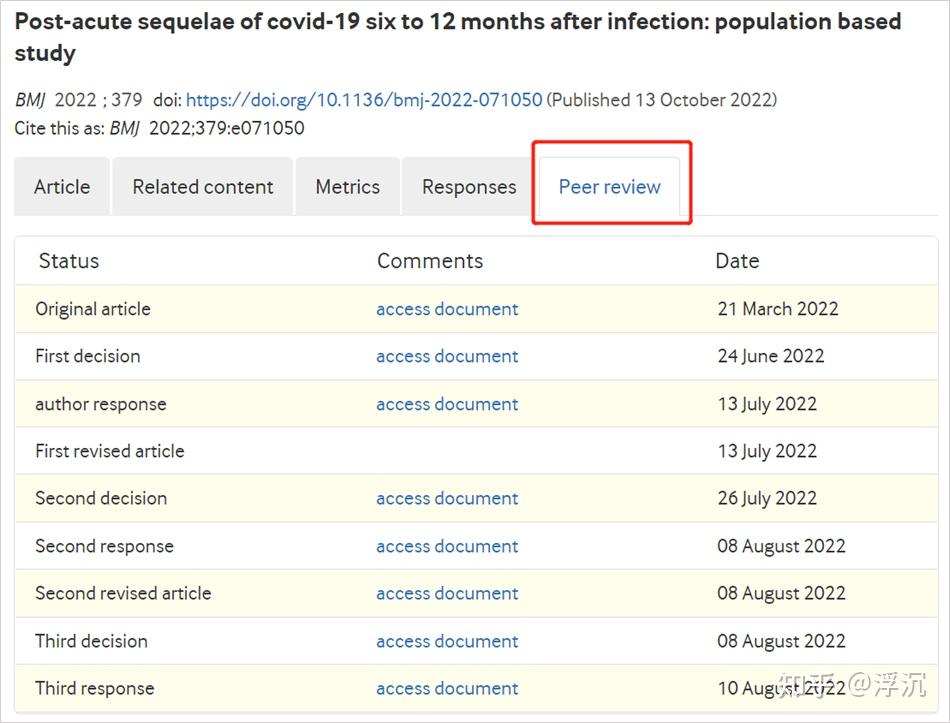Access document for Second revised article
950x723 pixels.
tap(447, 593)
